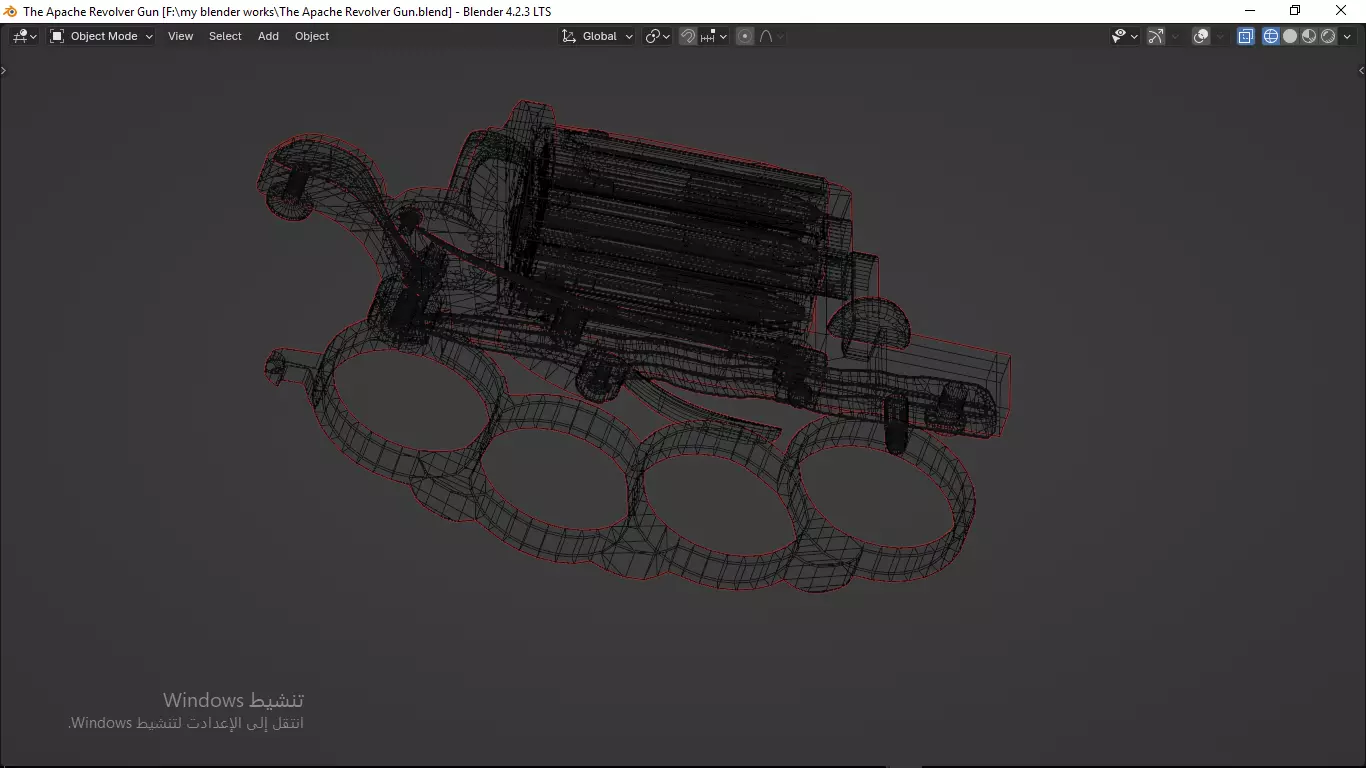The image size is (1366, 768).
Task: Switch to material preview shading
Action: tap(1309, 36)
